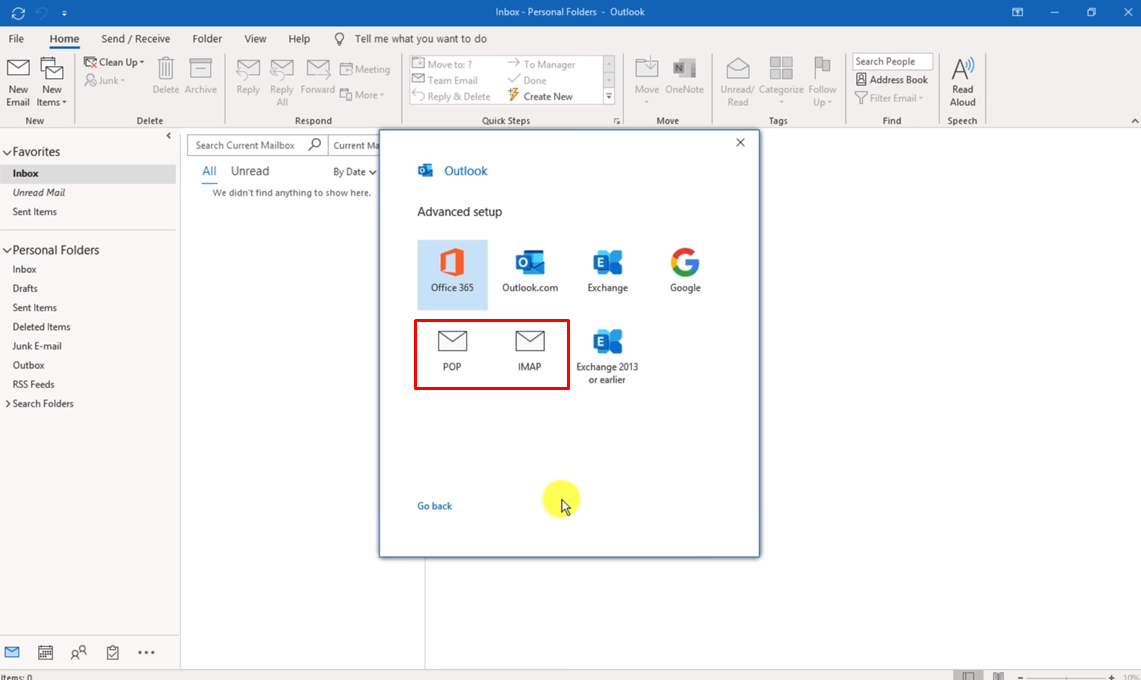The width and height of the screenshot is (1141, 680).
Task: Open Address Book
Action: pyautogui.click(x=891, y=79)
